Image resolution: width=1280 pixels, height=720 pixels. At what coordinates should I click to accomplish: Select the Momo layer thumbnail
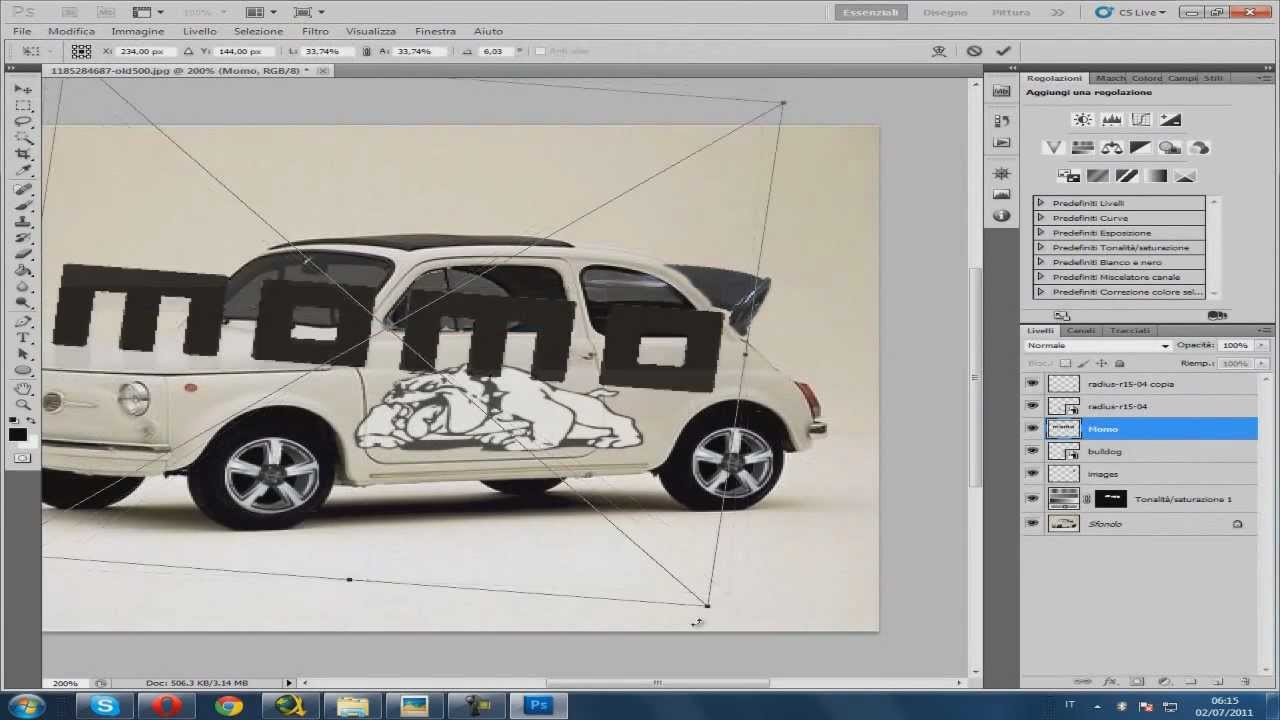[x=1063, y=429]
